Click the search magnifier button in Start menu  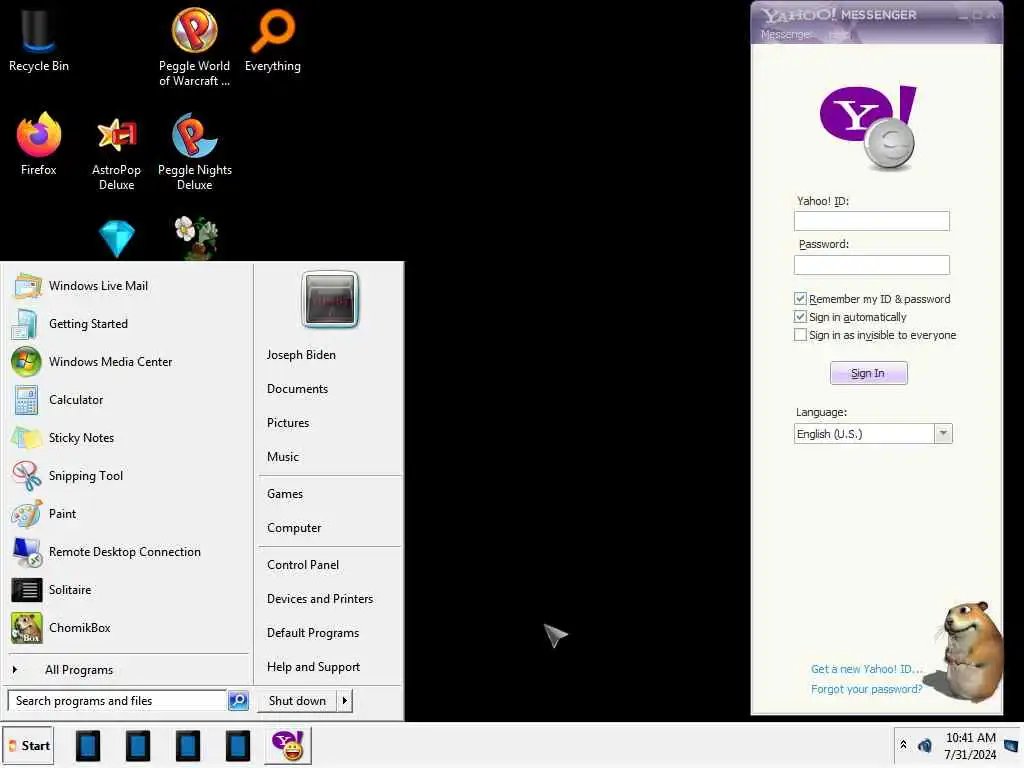pos(238,701)
